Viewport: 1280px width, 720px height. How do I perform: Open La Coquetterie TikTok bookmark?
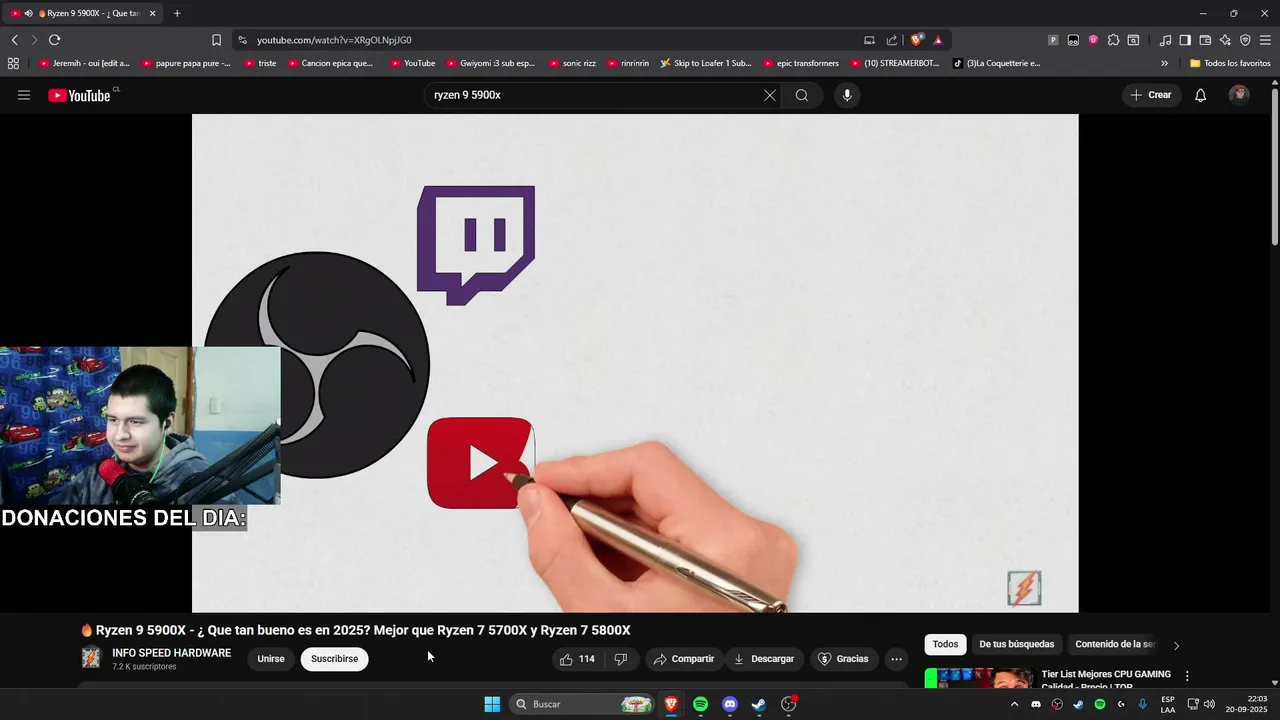tap(997, 63)
